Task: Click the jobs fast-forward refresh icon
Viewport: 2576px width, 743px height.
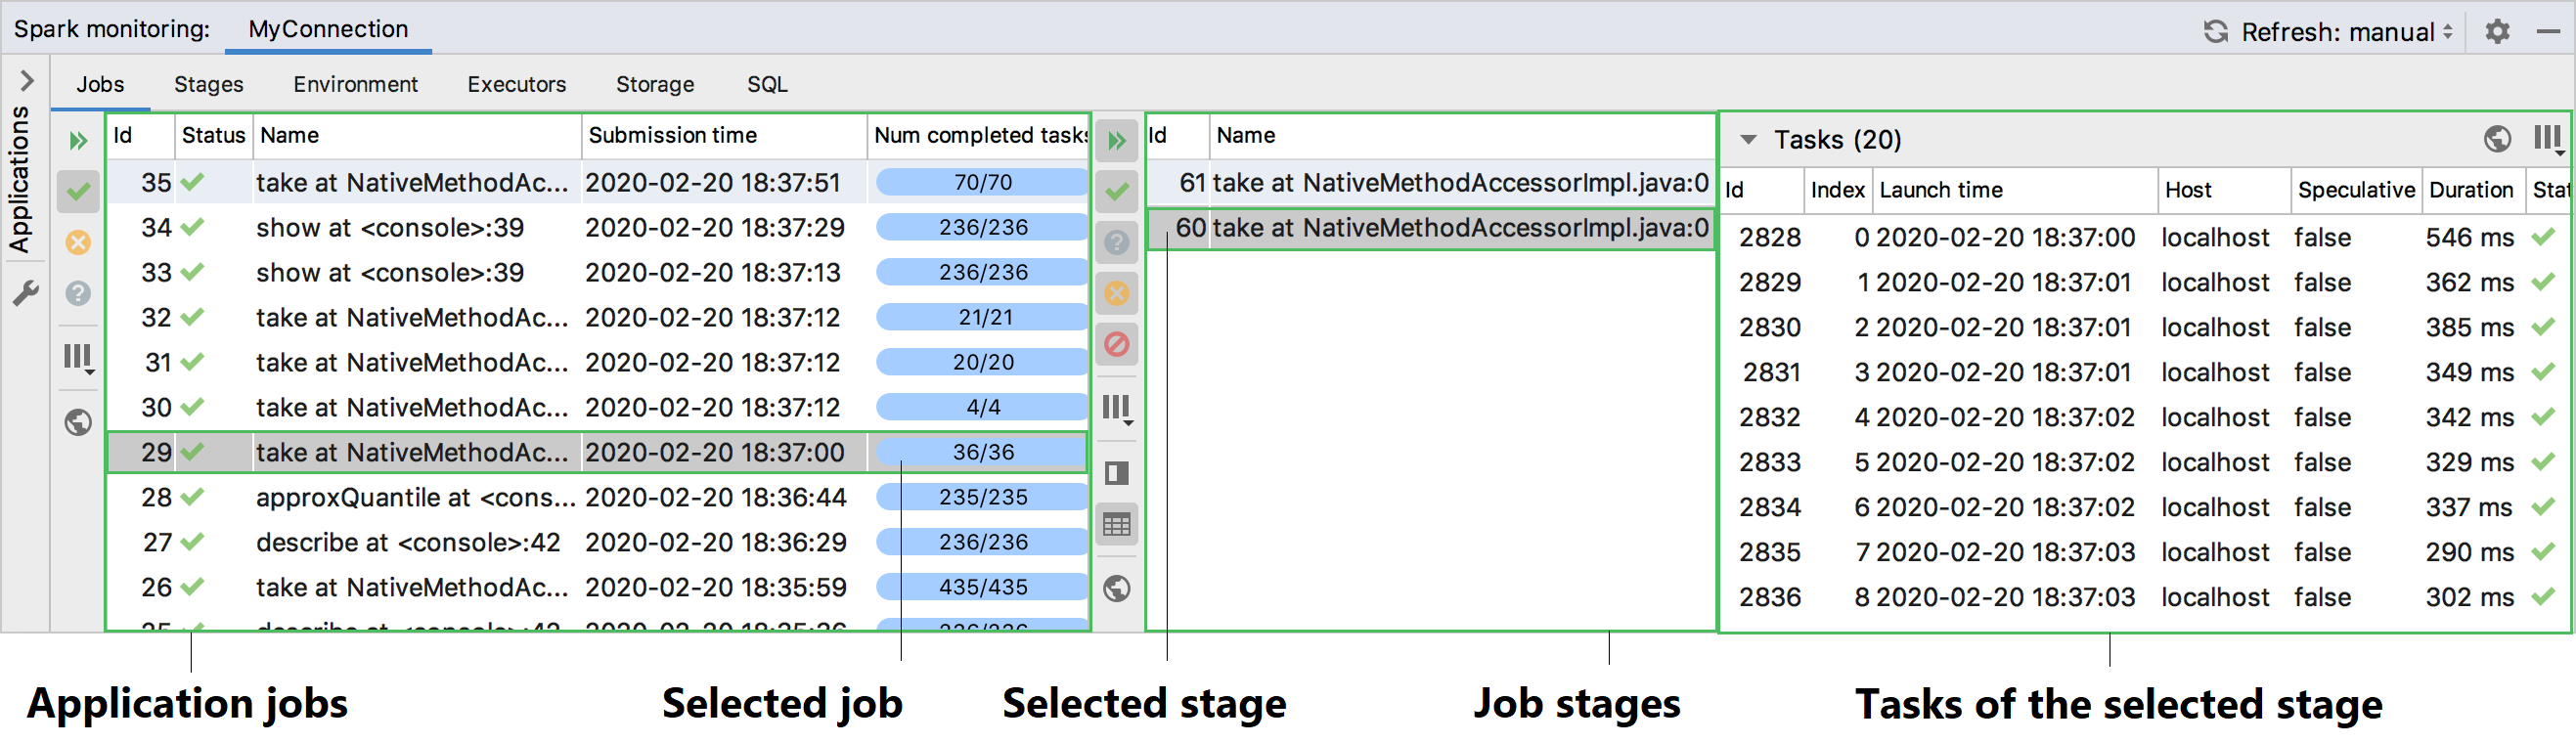Action: 78,141
